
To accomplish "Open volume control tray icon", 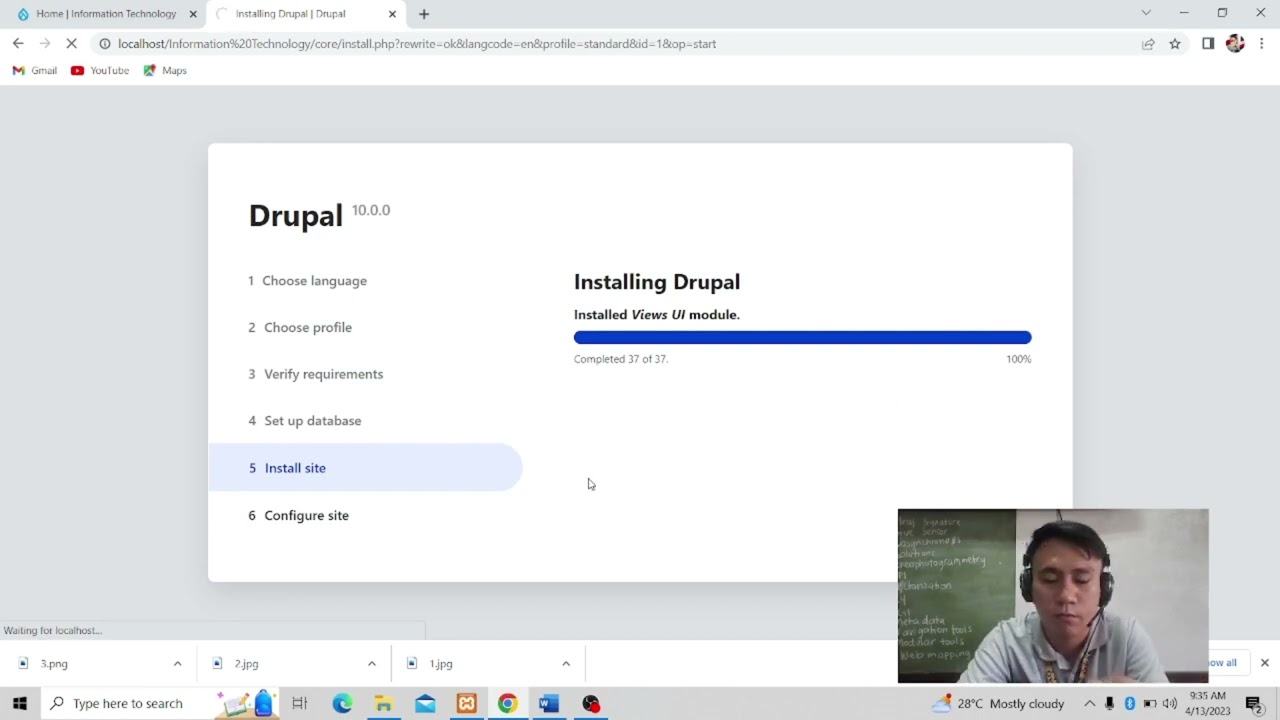I will (x=1170, y=704).
